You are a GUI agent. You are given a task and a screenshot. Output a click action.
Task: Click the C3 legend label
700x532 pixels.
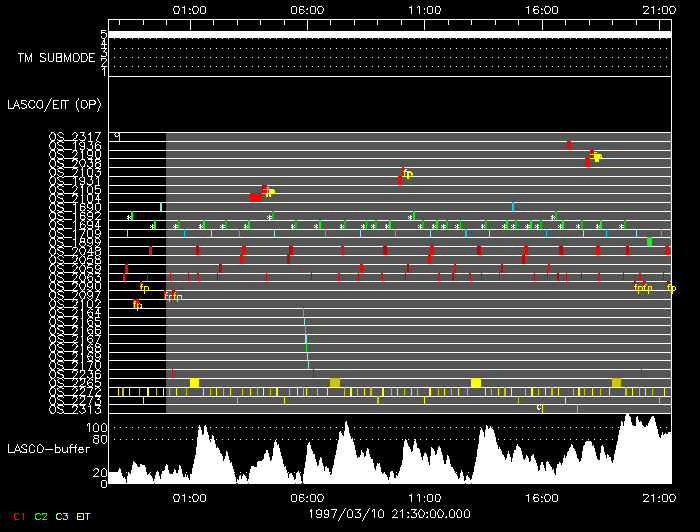tap(62, 515)
